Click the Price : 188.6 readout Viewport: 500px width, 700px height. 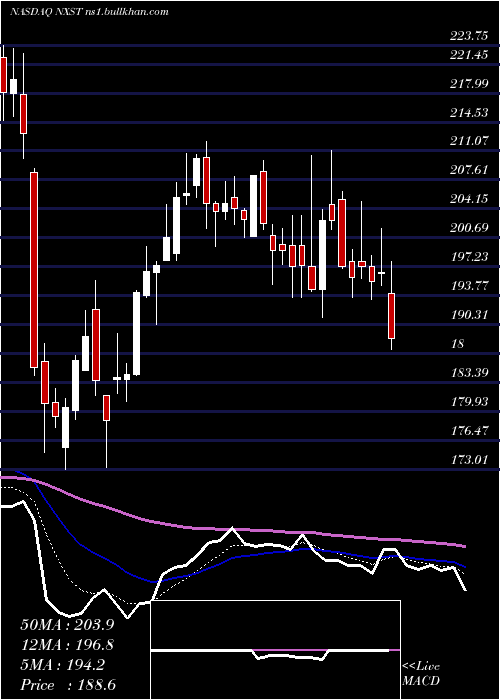click(x=68, y=685)
